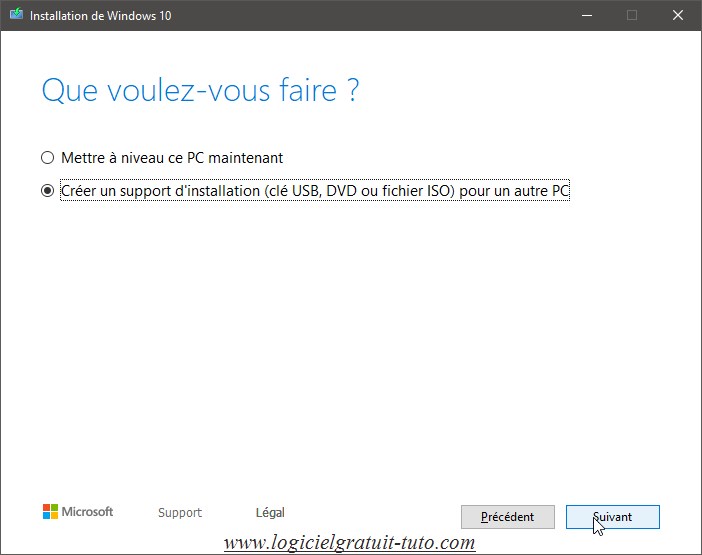Click the Microsoft logo
Image resolution: width=702 pixels, height=555 pixels.
coord(78,512)
